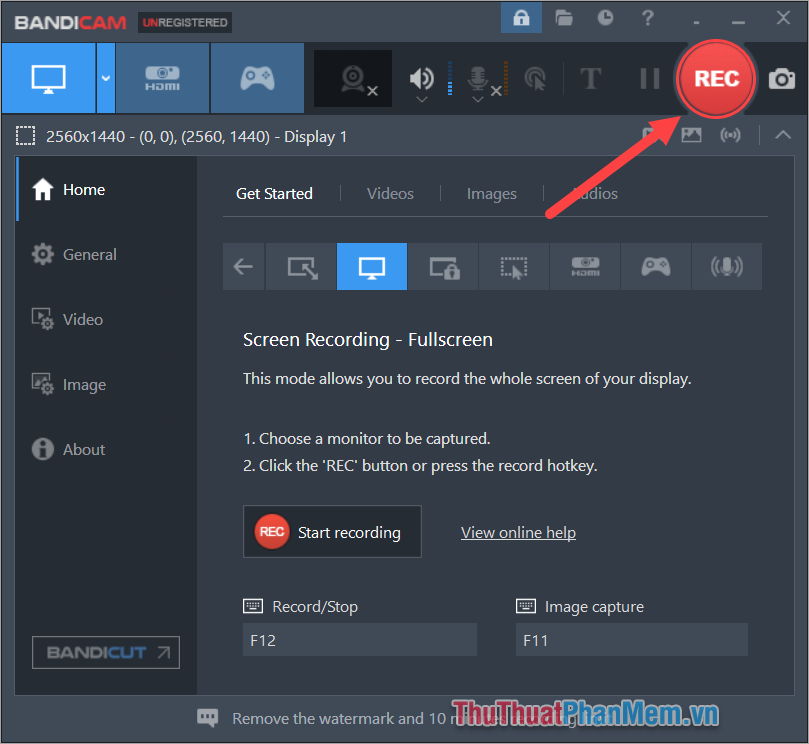Collapse the status bar with the chevron

782,135
